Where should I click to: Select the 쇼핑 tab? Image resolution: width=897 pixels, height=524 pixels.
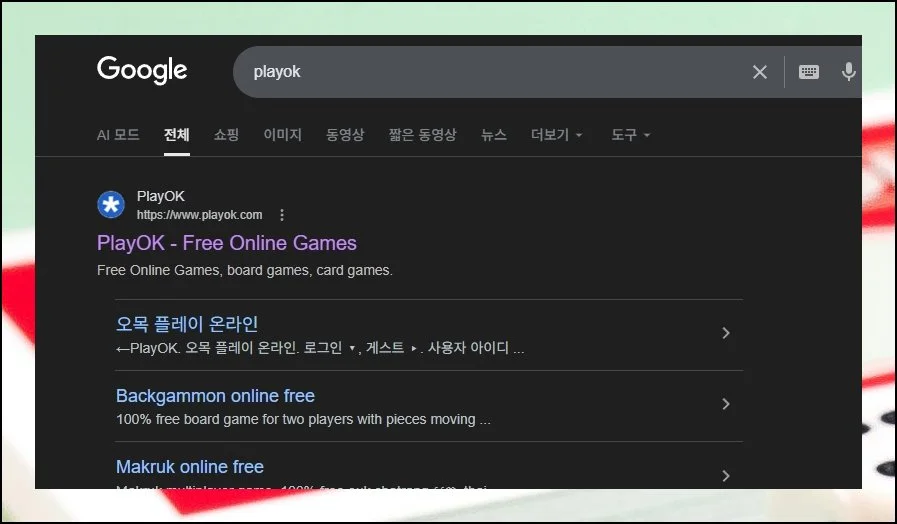tap(226, 135)
